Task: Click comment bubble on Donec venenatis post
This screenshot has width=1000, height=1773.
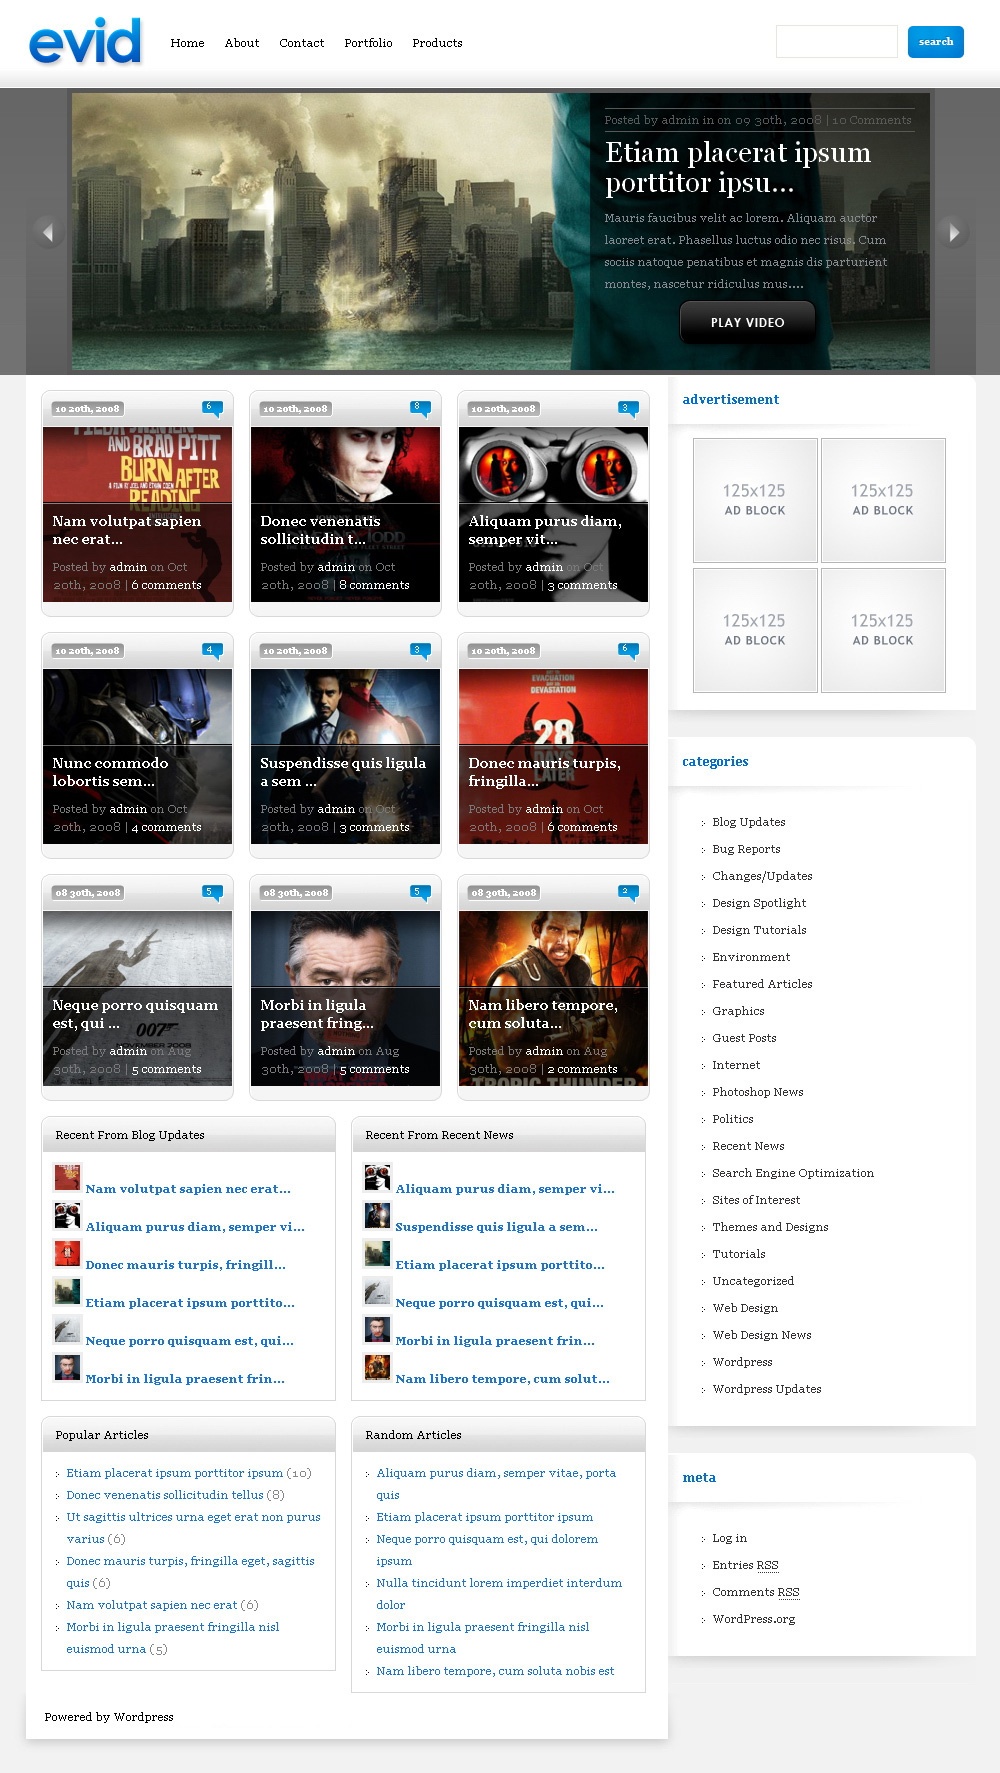Action: [420, 408]
